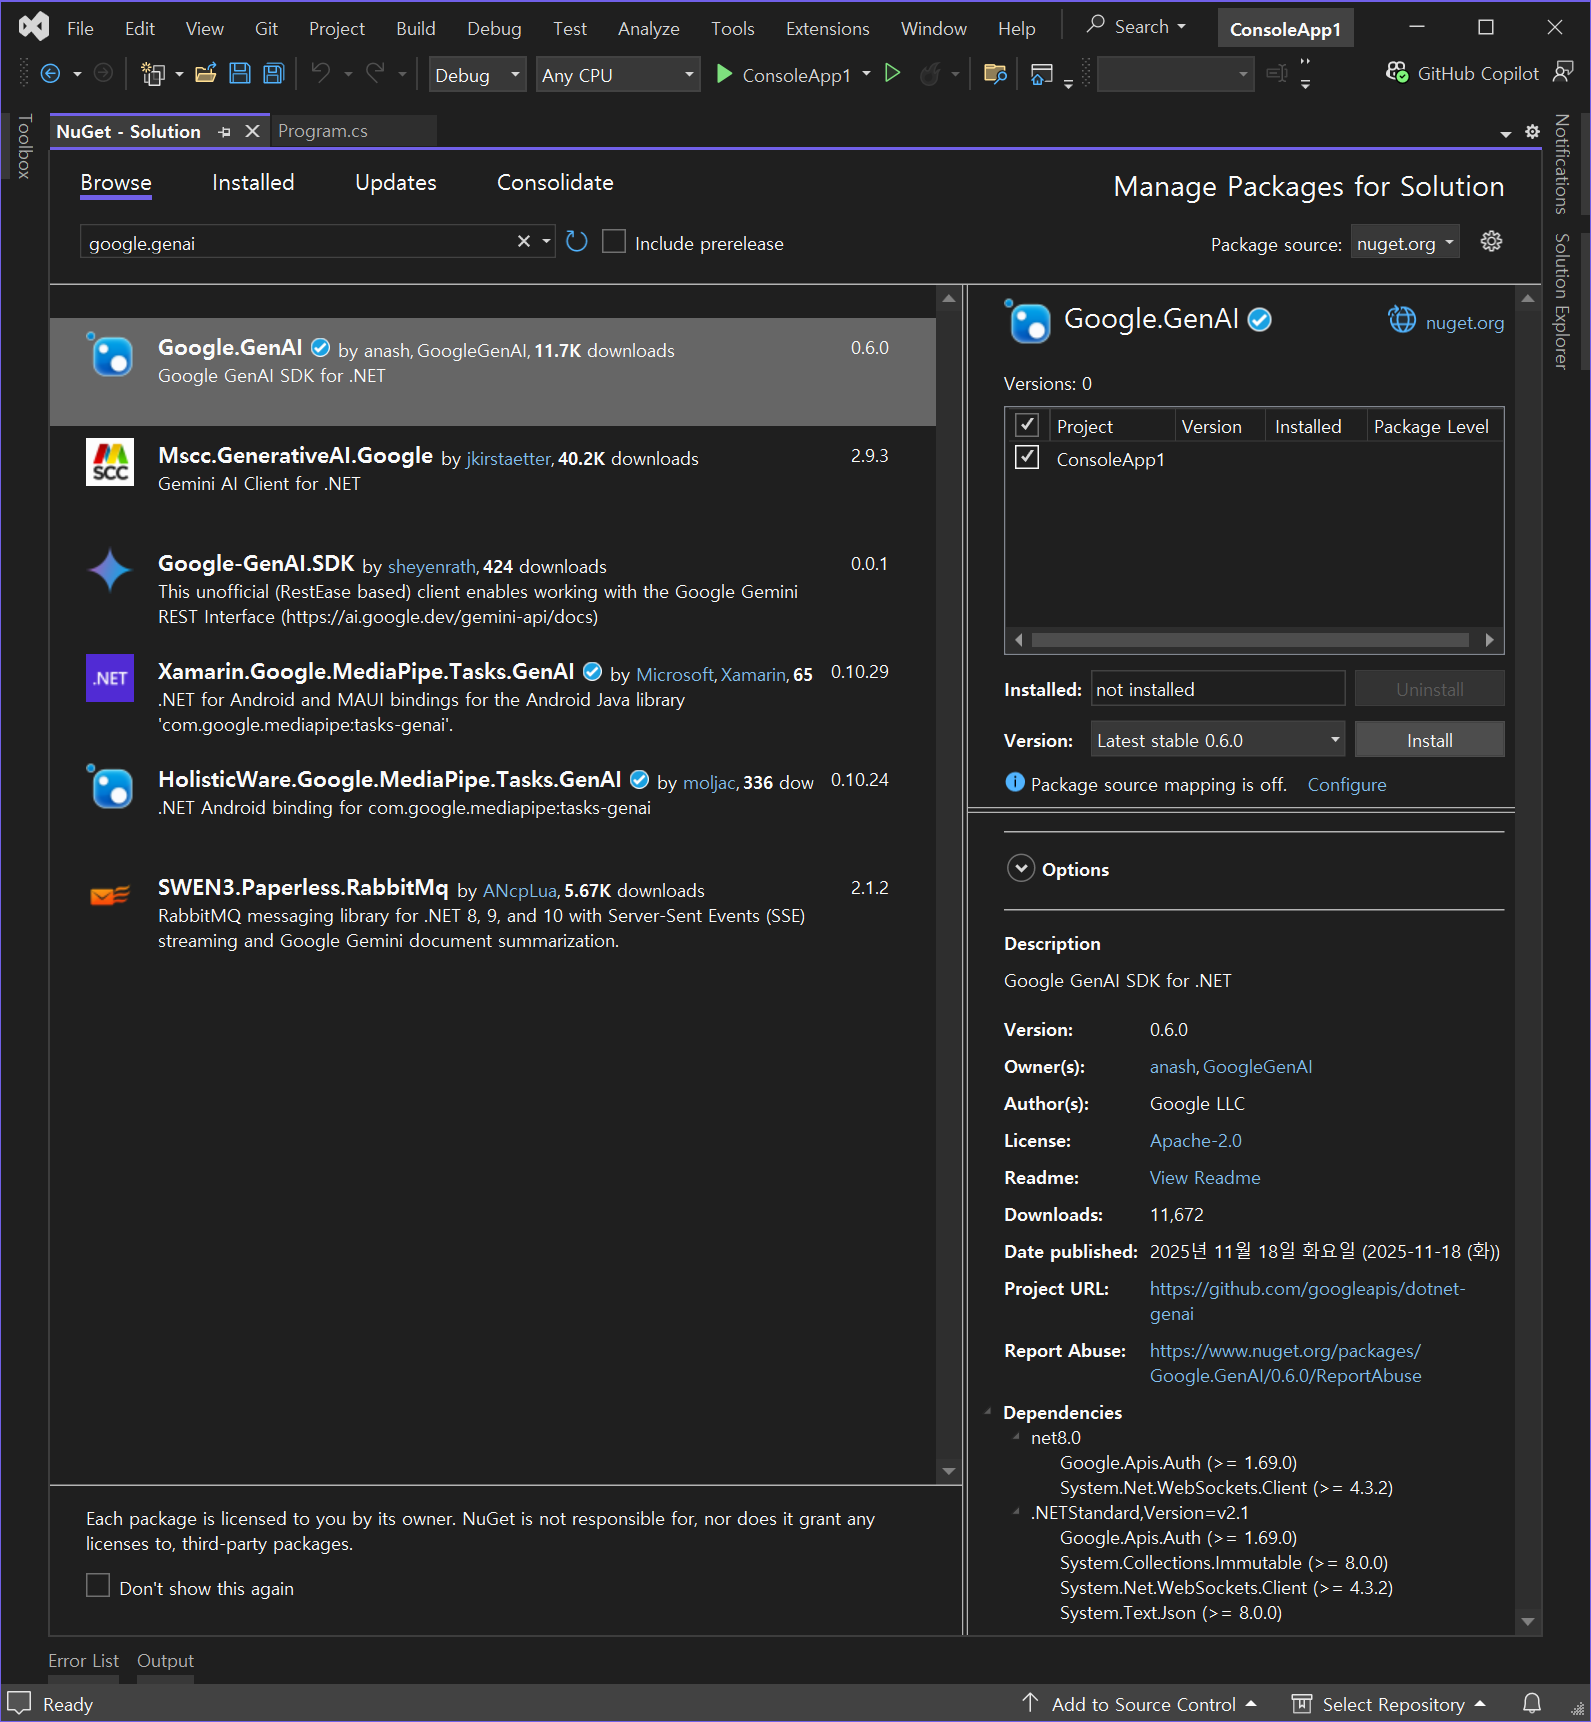The height and width of the screenshot is (1722, 1591).
Task: Click the Configure source mapping link
Action: (1346, 785)
